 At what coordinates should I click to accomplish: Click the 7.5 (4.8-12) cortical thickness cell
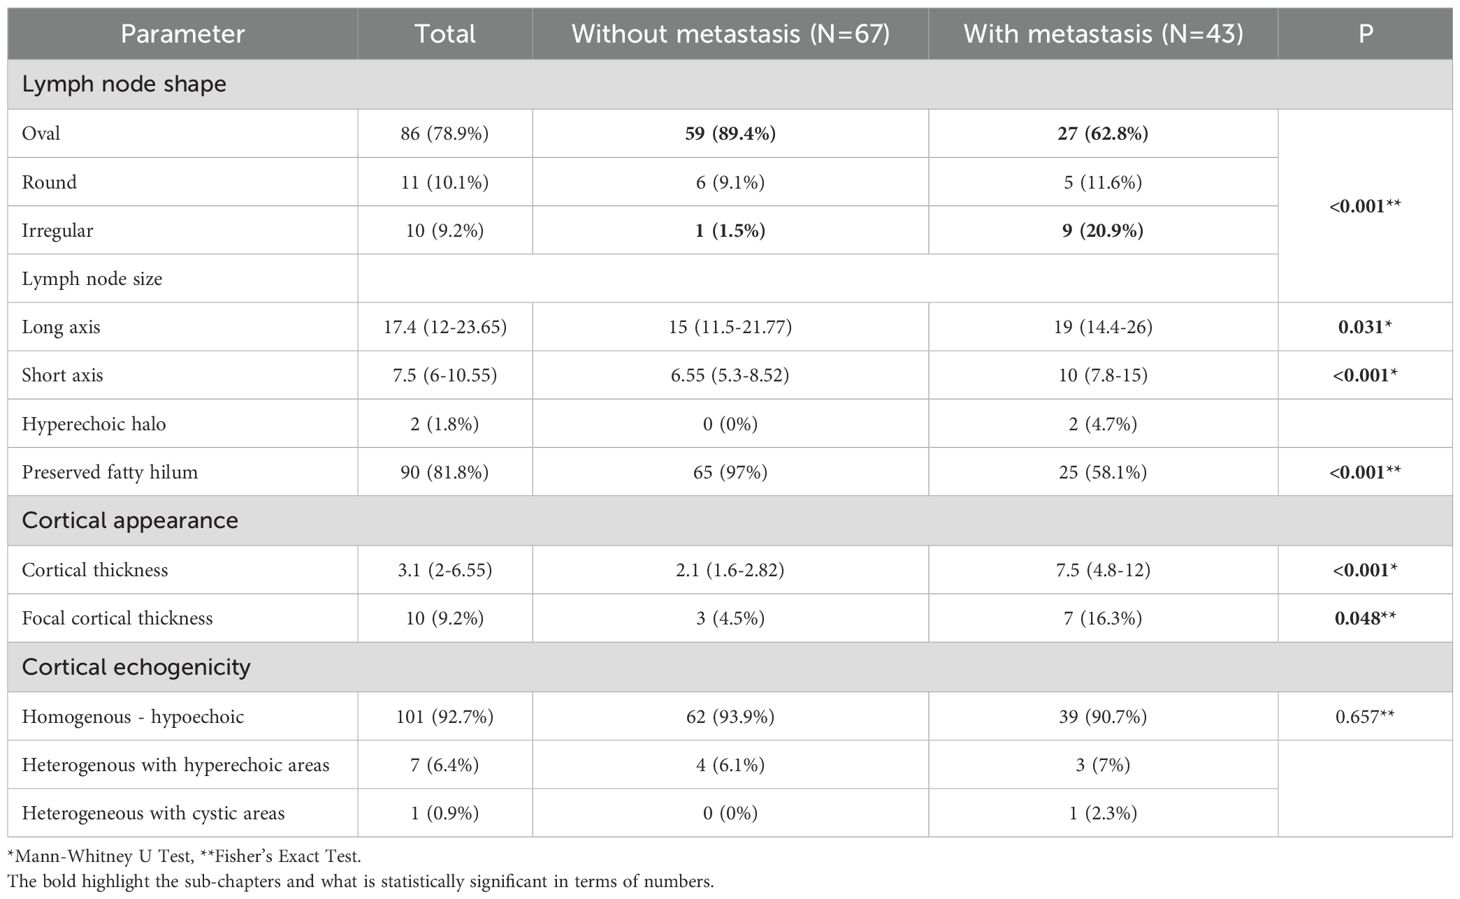click(1103, 570)
